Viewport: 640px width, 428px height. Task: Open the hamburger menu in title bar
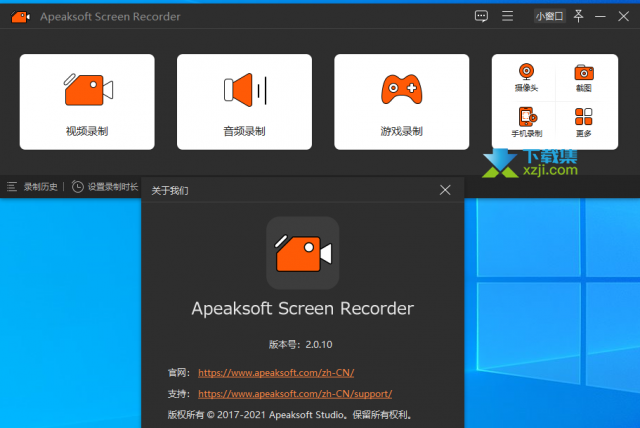point(507,16)
